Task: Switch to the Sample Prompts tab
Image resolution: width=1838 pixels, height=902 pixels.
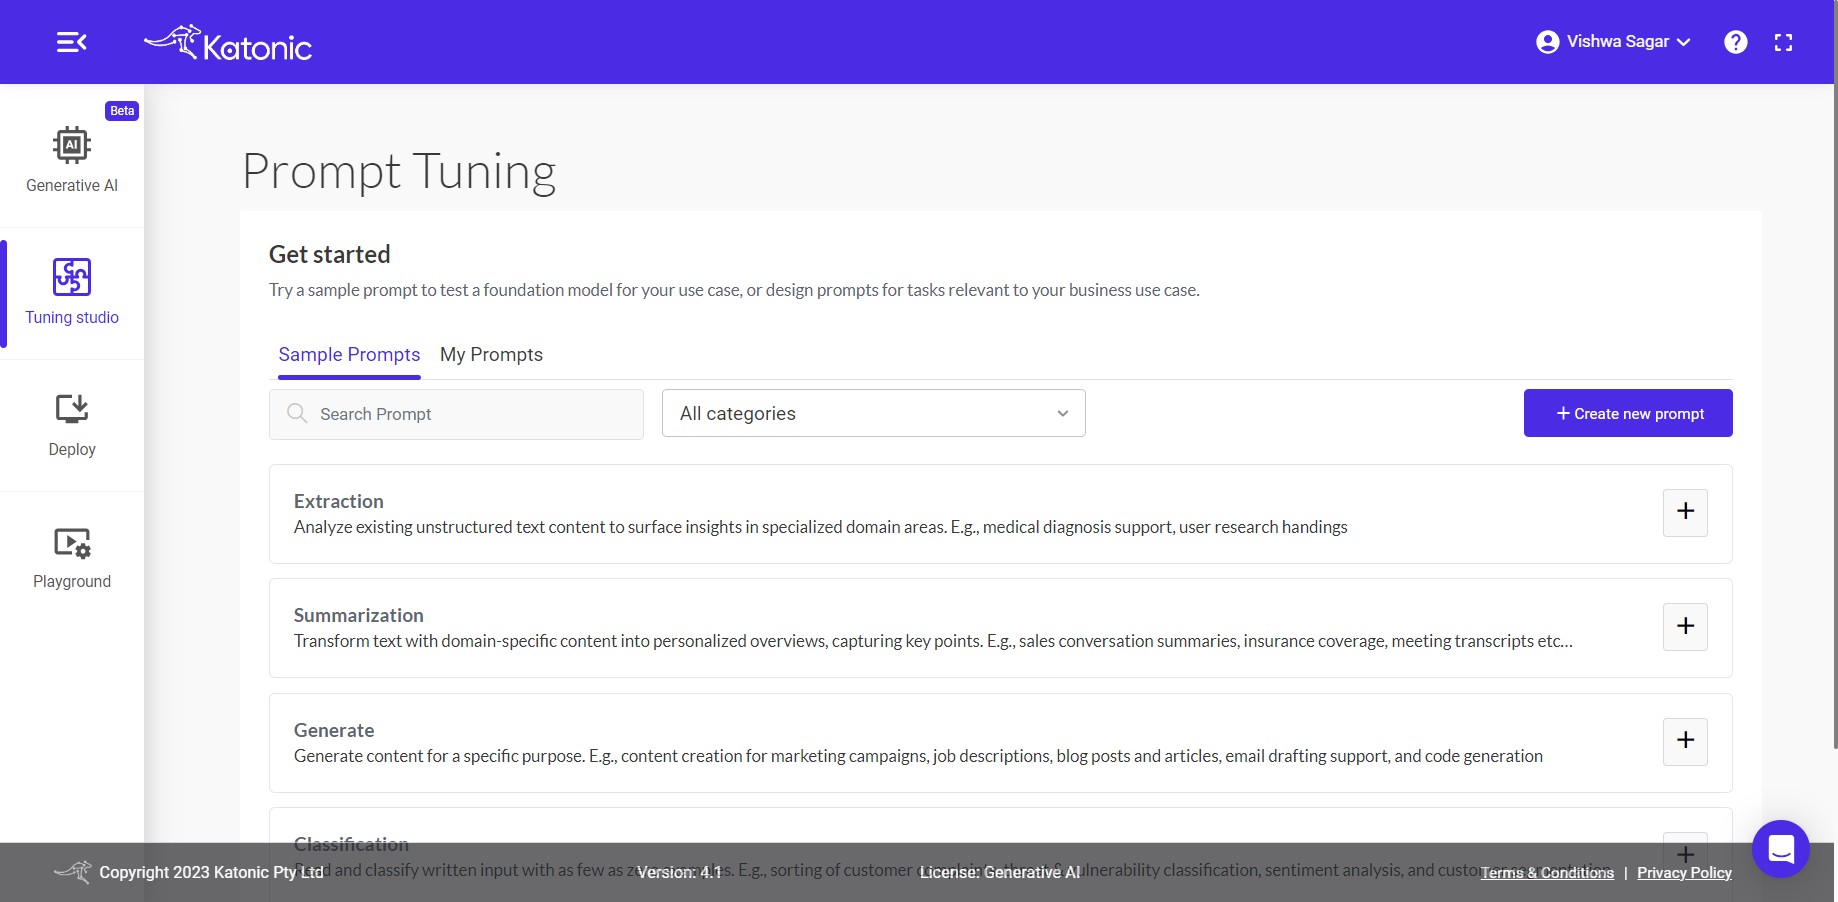Action: [349, 355]
